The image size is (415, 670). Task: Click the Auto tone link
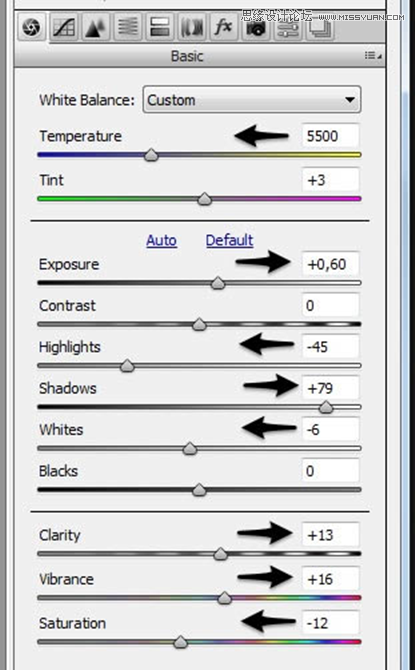162,241
